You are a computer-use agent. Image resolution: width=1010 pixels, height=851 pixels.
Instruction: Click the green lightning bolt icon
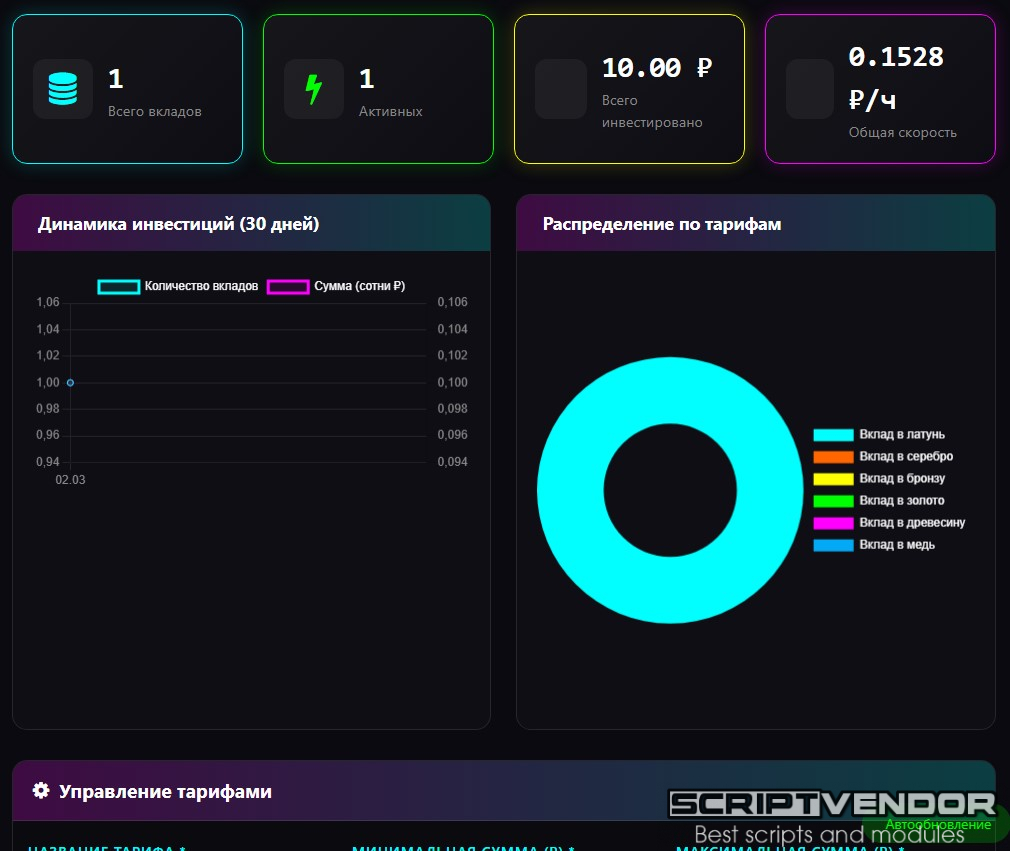(314, 89)
